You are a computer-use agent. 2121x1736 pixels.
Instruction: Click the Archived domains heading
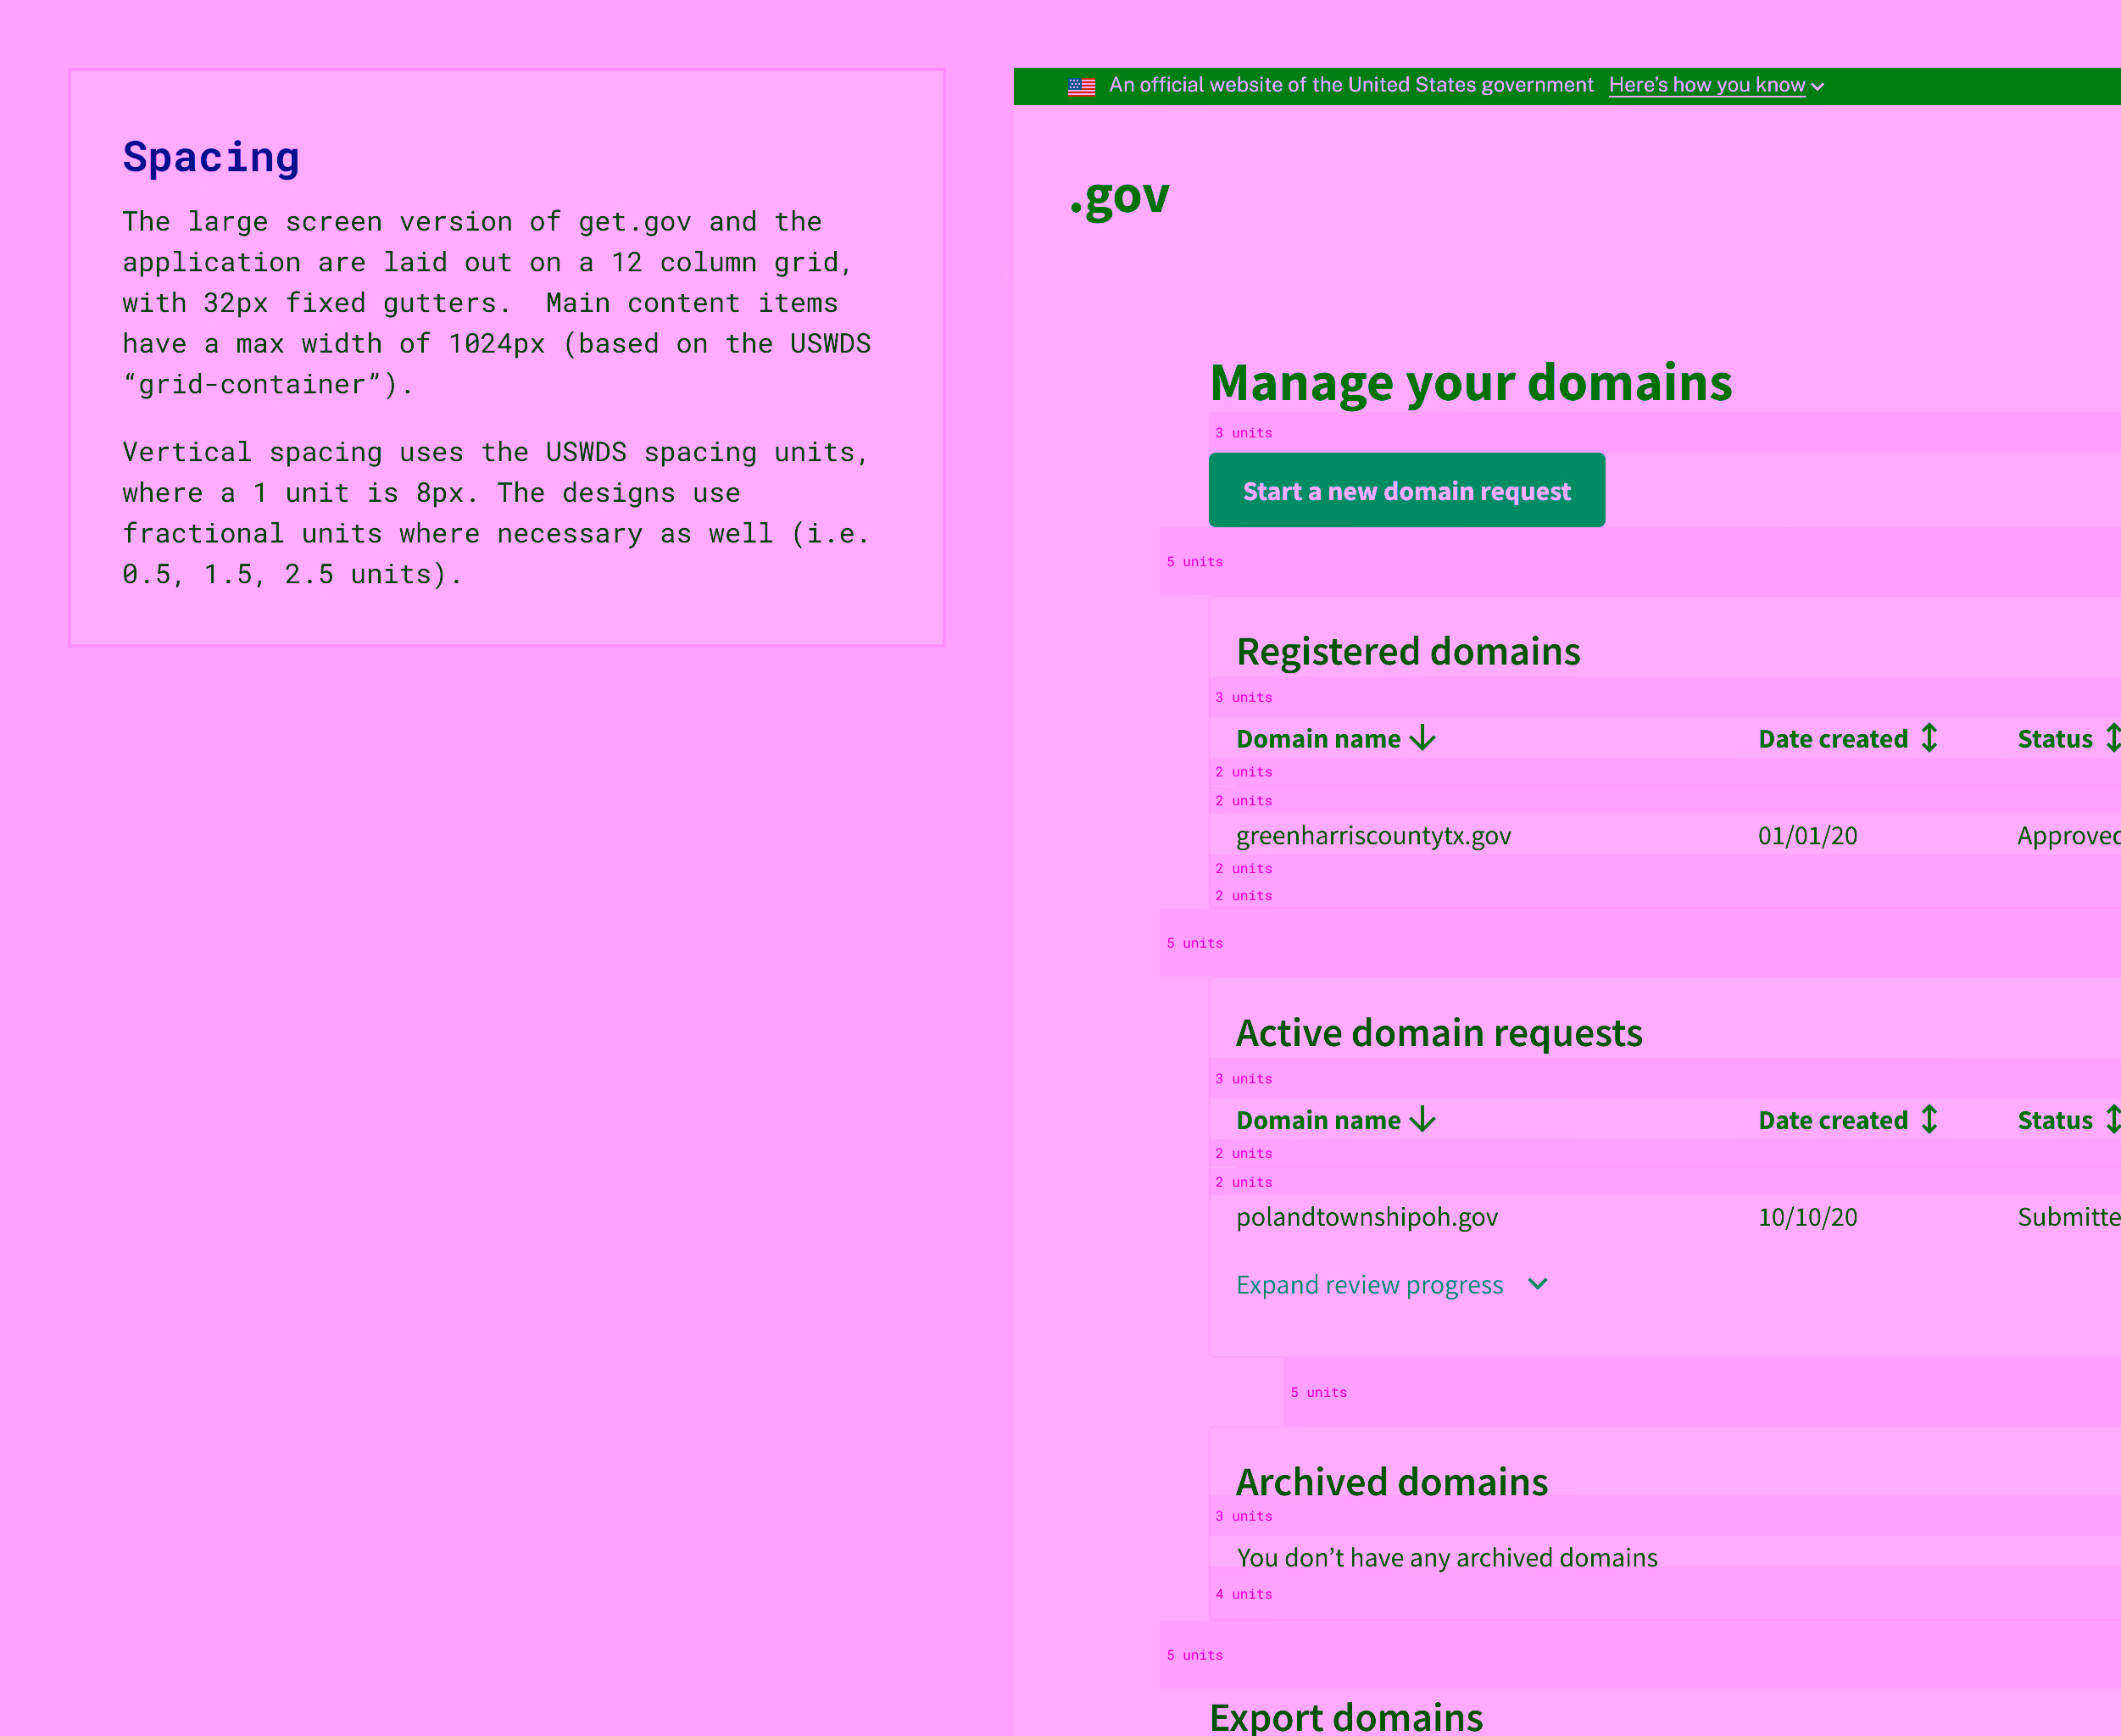point(1391,1482)
